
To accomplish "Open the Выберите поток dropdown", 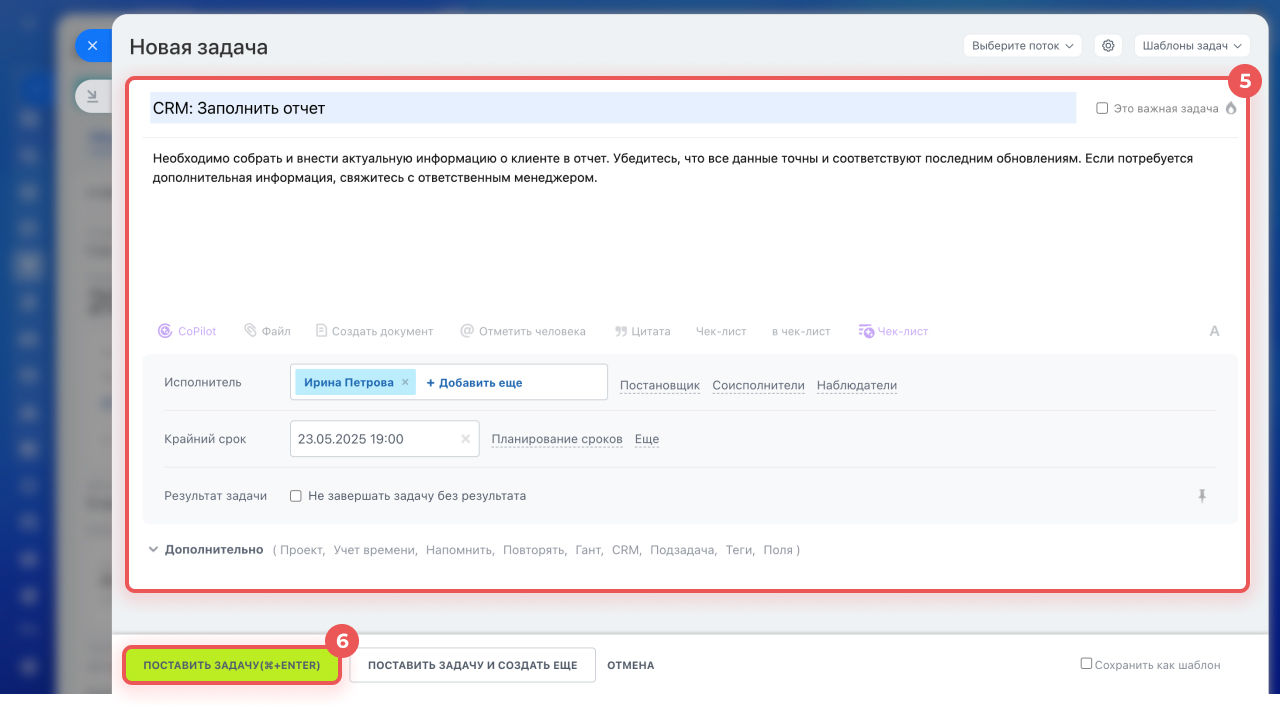I will tap(1023, 45).
